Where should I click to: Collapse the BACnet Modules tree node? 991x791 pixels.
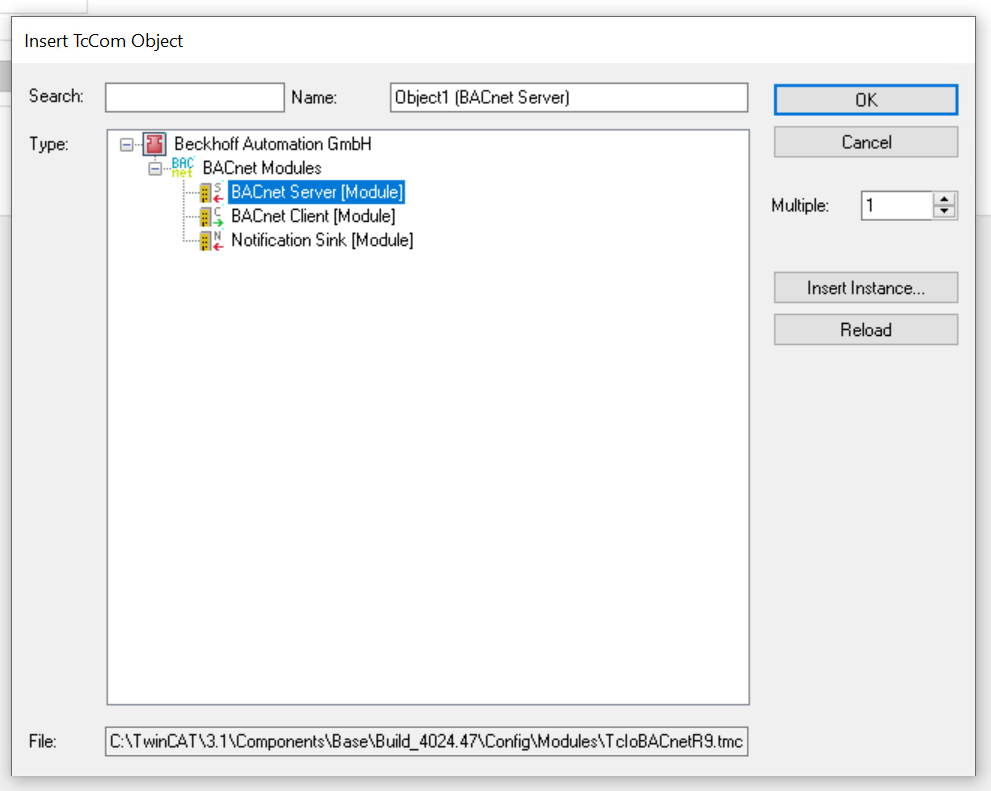click(155, 169)
